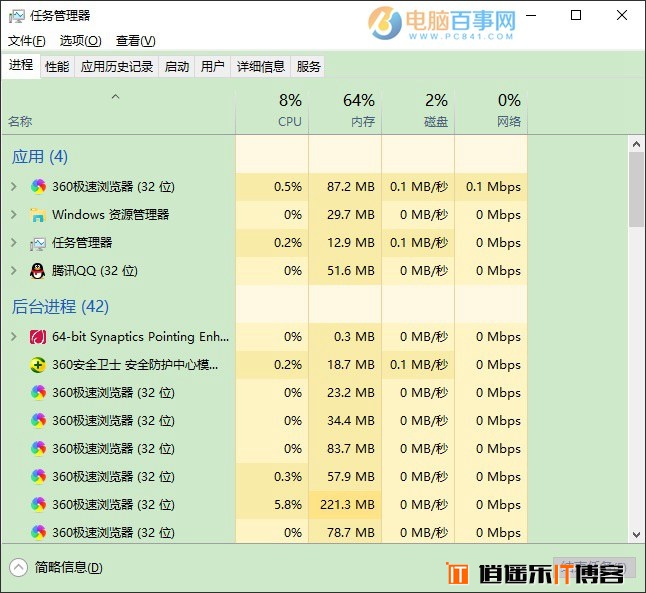Image resolution: width=646 pixels, height=593 pixels.
Task: Open the 选项(O) menu
Action: click(81, 41)
